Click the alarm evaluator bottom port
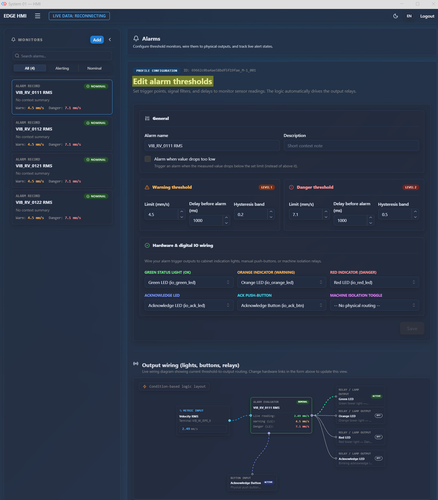This screenshot has height=500, width=438. click(x=269, y=433)
